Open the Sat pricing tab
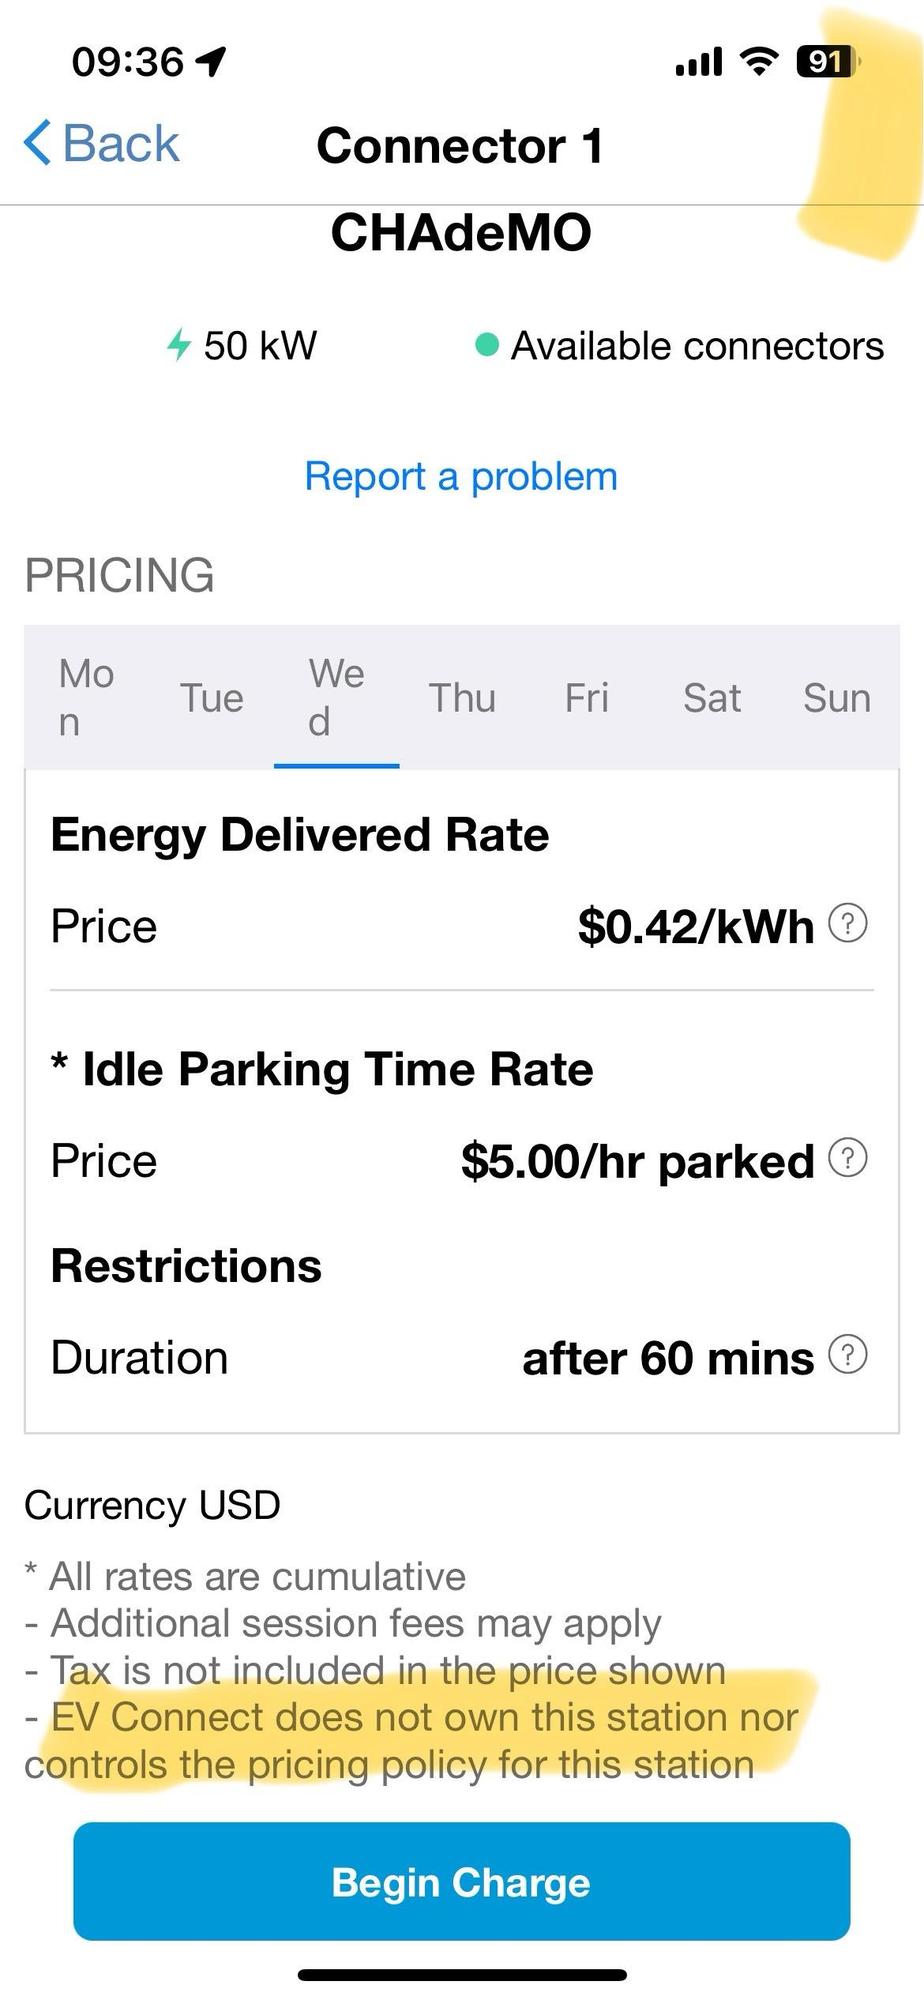Image resolution: width=924 pixels, height=2000 pixels. 712,697
